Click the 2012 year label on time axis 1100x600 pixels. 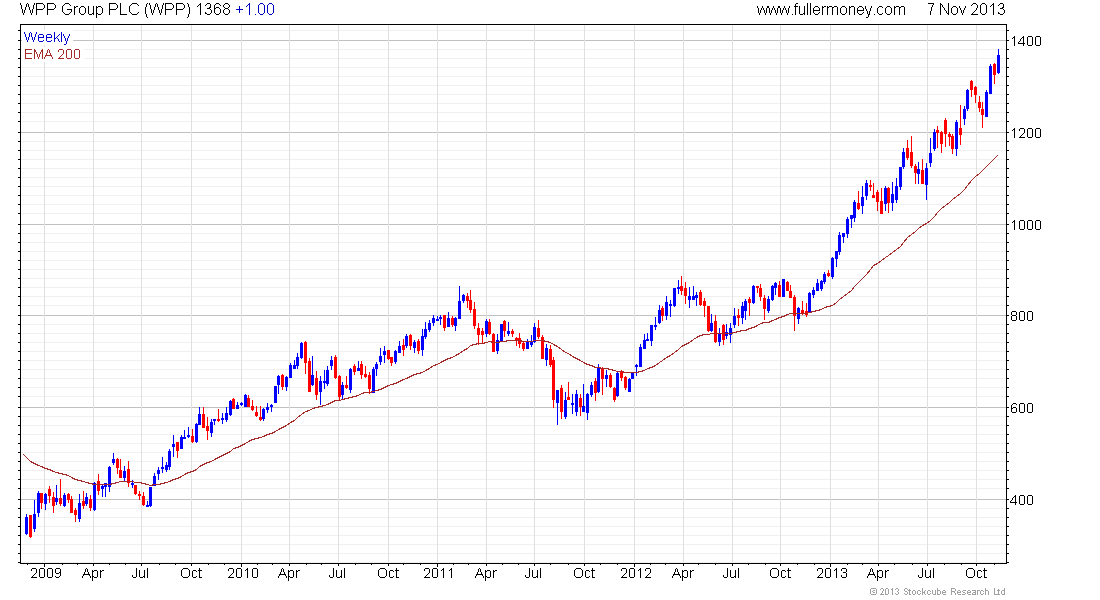tap(636, 573)
